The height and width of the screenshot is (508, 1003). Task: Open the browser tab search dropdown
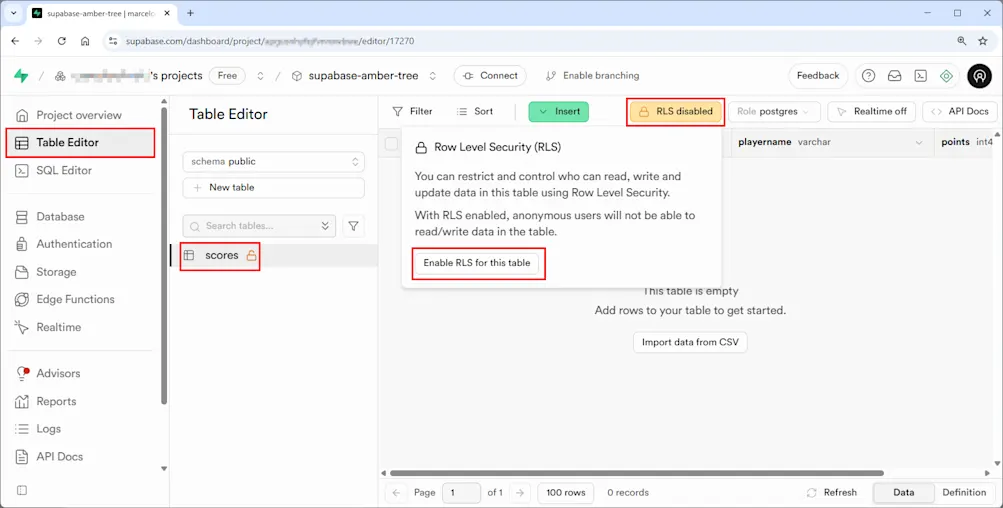13,13
